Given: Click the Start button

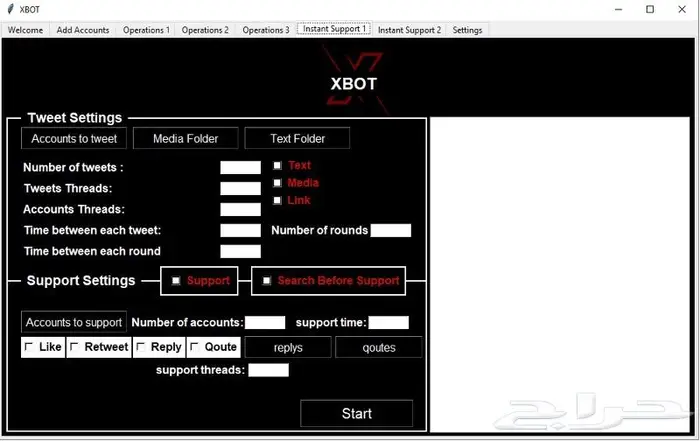Looking at the screenshot, I should [x=357, y=413].
